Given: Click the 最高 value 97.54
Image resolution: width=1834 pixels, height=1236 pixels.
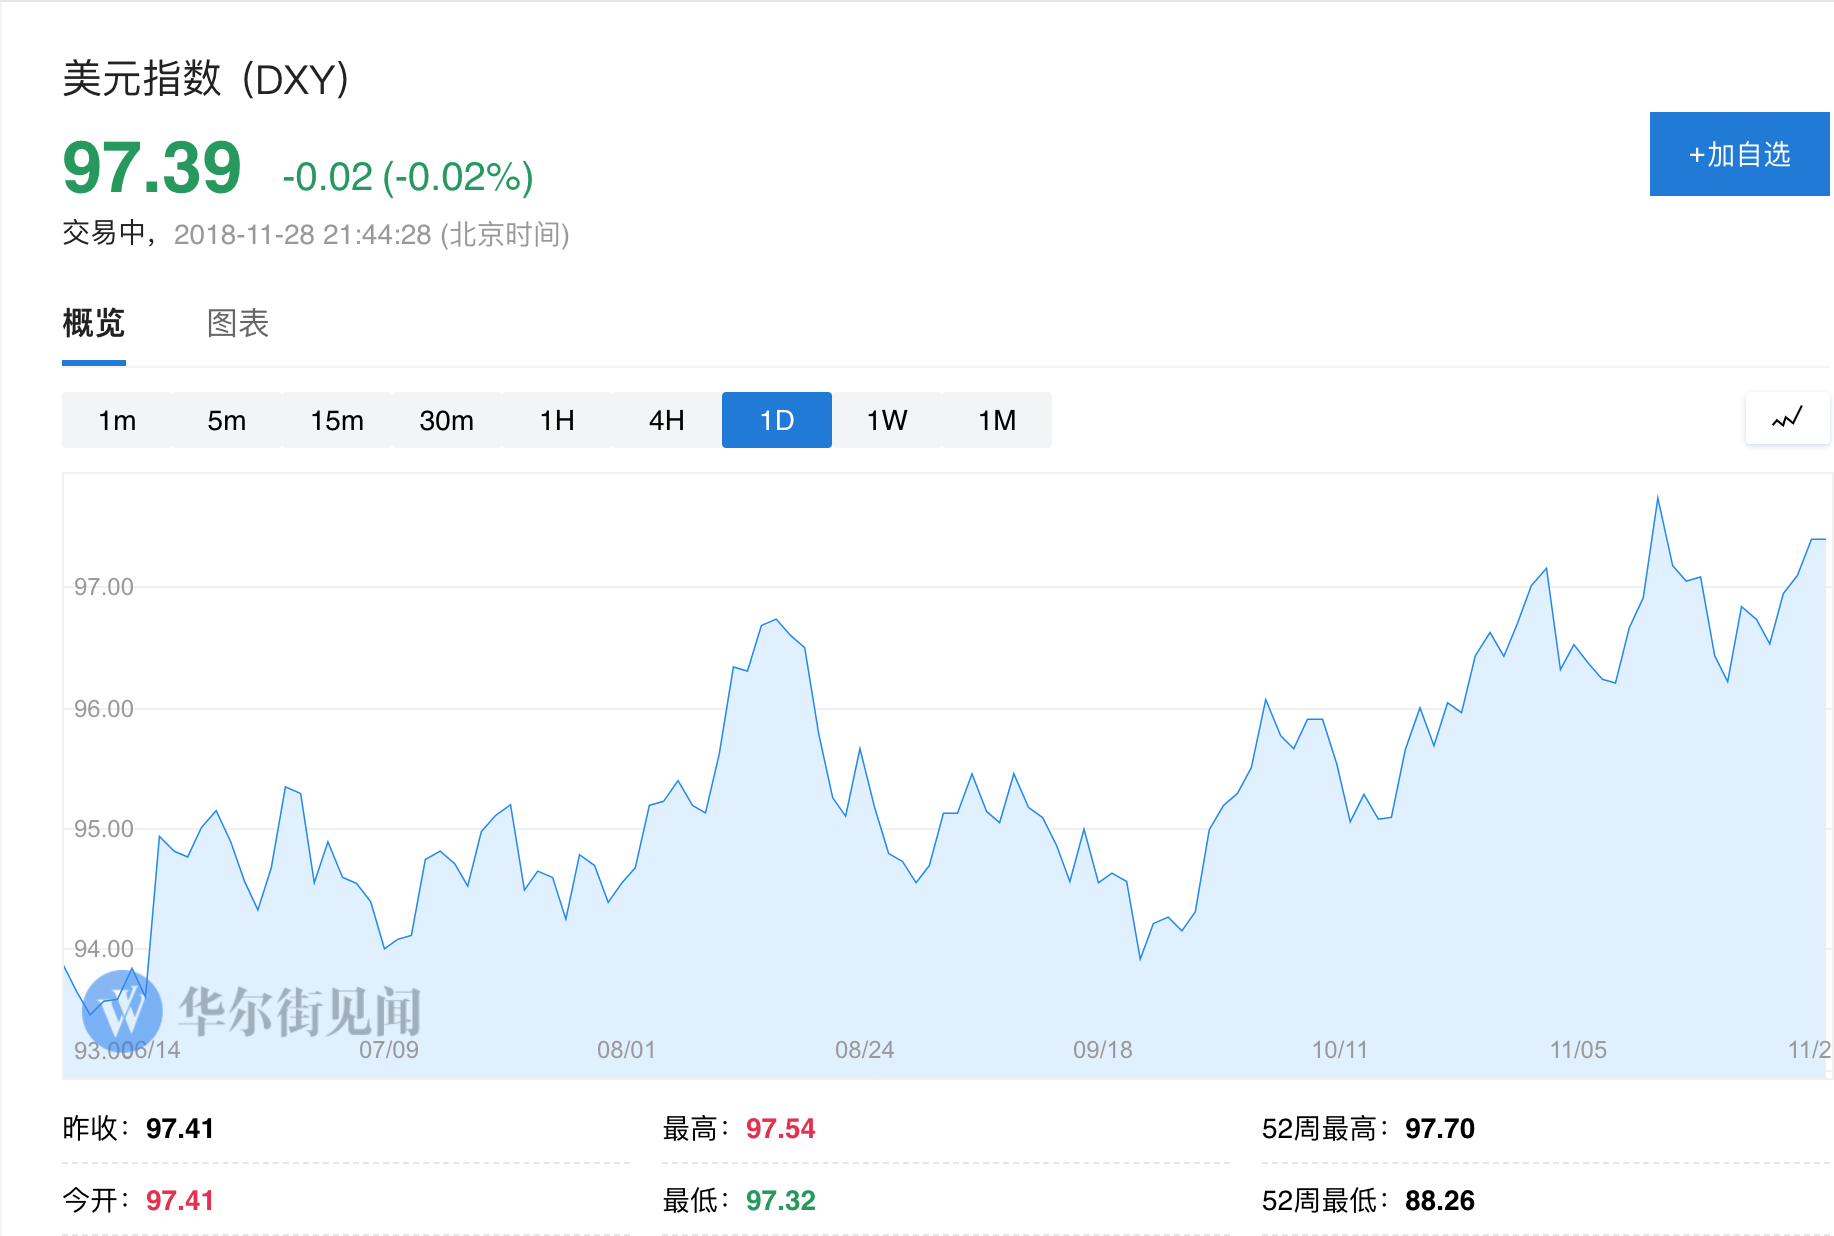Looking at the screenshot, I should [x=780, y=1129].
